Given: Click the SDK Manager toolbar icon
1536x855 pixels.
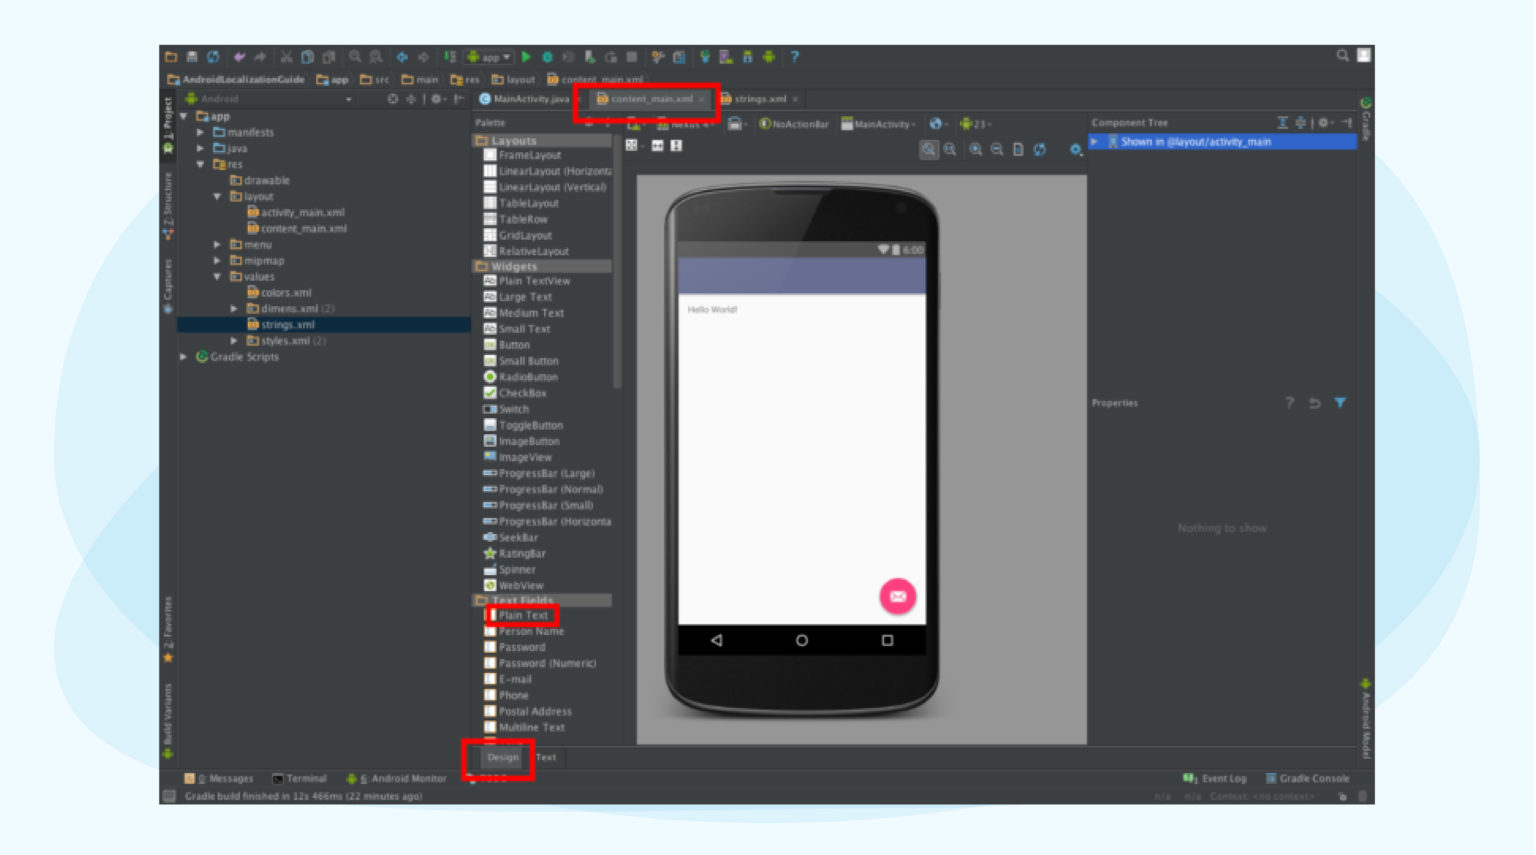Looking at the screenshot, I should click(750, 57).
